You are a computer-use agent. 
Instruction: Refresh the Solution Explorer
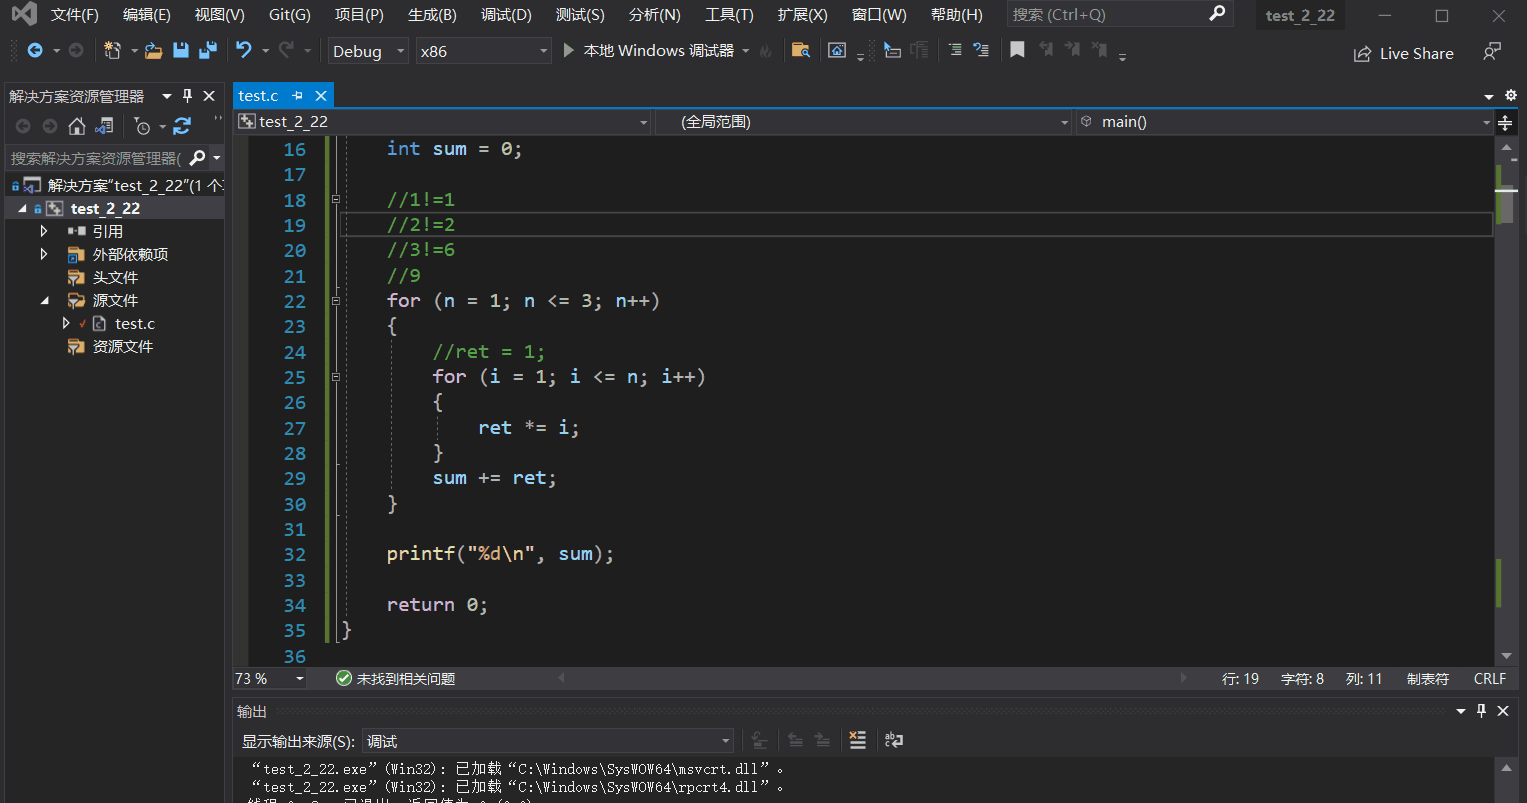pyautogui.click(x=182, y=126)
